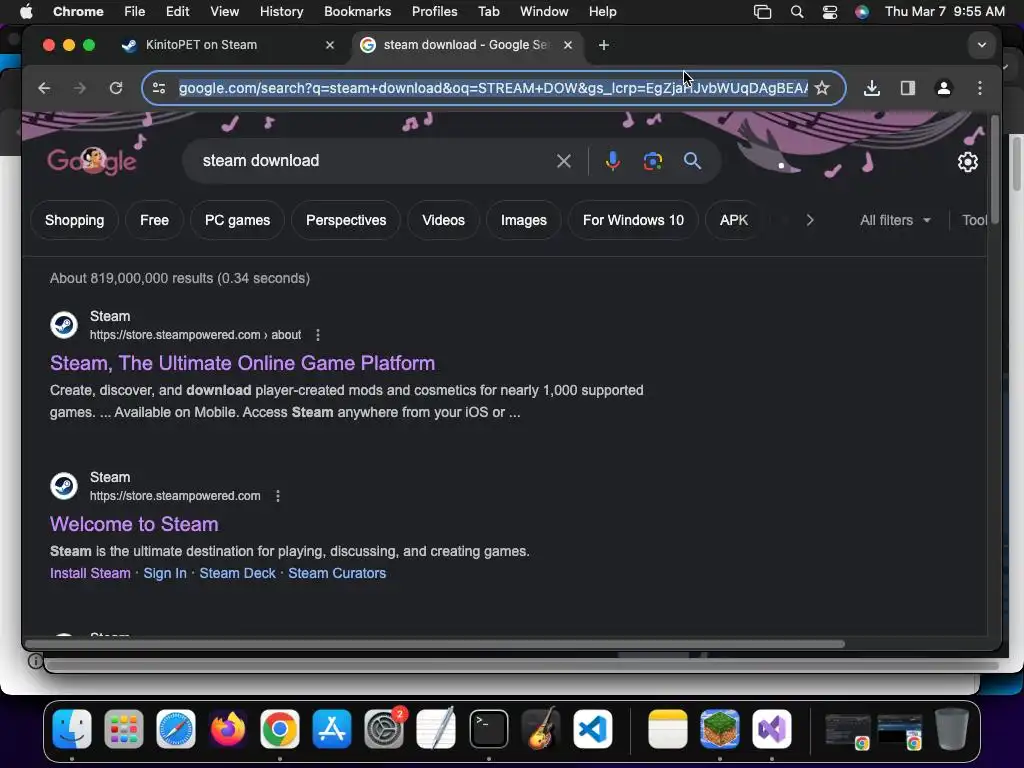Follow the Sign In sitelink
Viewport: 1024px width, 768px height.
165,573
